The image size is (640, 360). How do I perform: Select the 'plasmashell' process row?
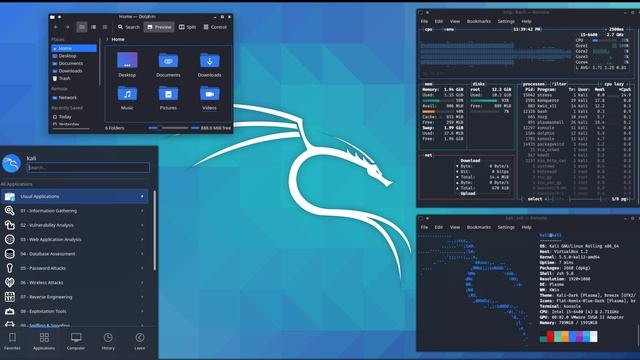click(577, 122)
